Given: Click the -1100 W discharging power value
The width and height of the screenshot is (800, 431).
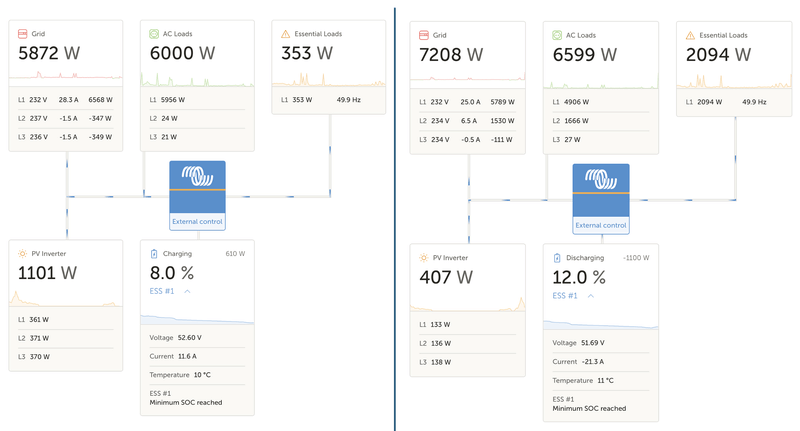Looking at the screenshot, I should (x=636, y=258).
